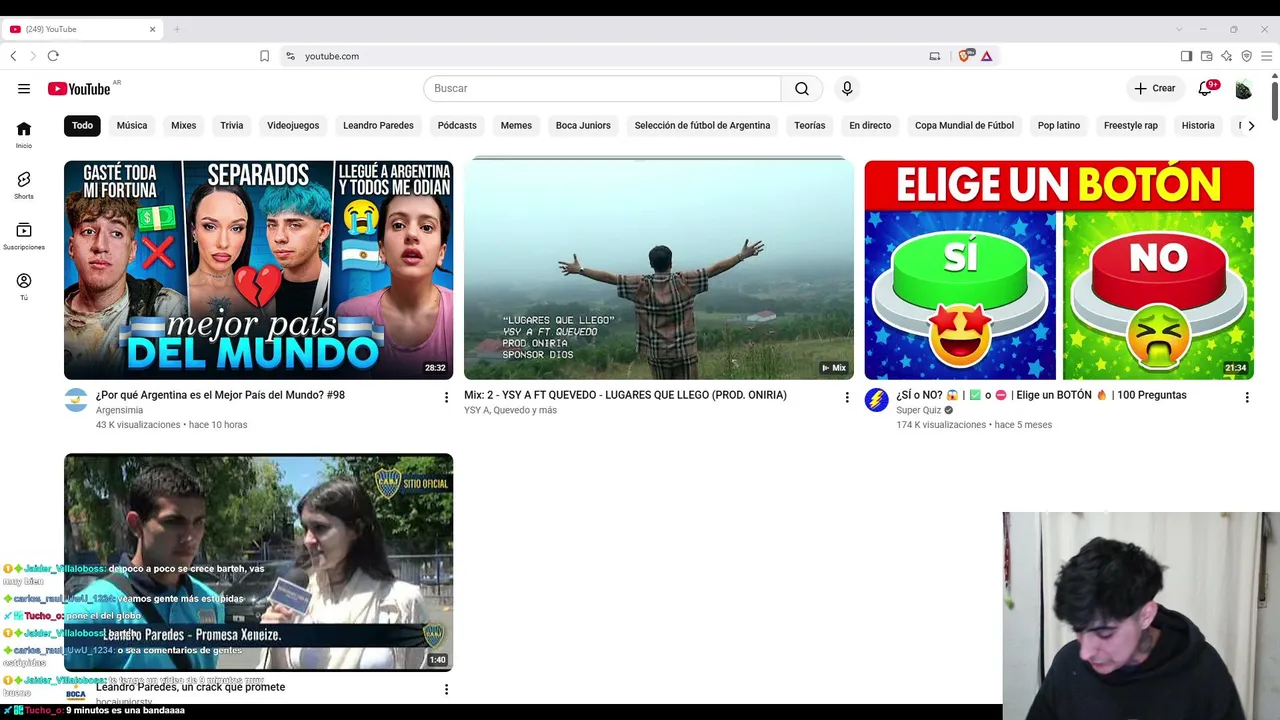Play the mejor país DEL MUNDO thumbnail
The width and height of the screenshot is (1280, 720).
pos(258,270)
